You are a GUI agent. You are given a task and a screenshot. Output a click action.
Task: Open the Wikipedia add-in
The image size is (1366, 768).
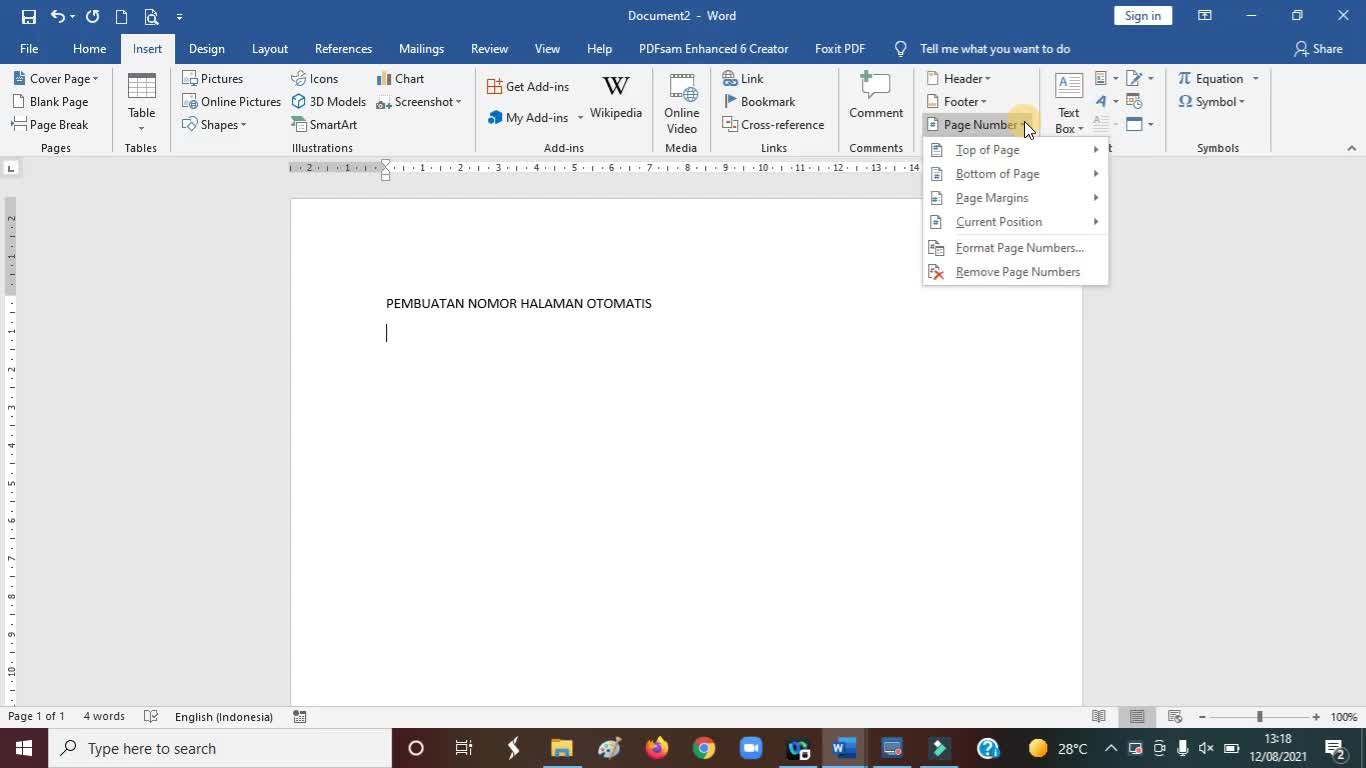616,98
